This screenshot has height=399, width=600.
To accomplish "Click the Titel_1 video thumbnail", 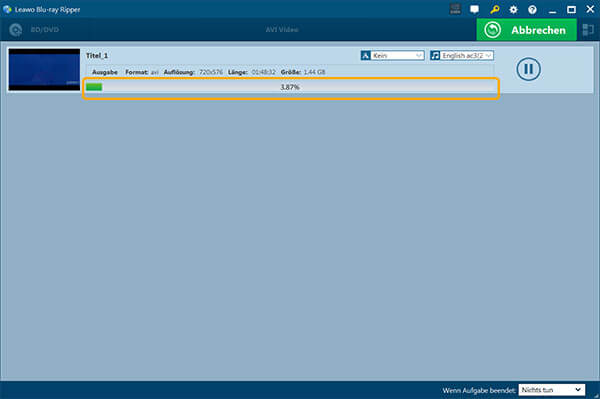I will [44, 69].
